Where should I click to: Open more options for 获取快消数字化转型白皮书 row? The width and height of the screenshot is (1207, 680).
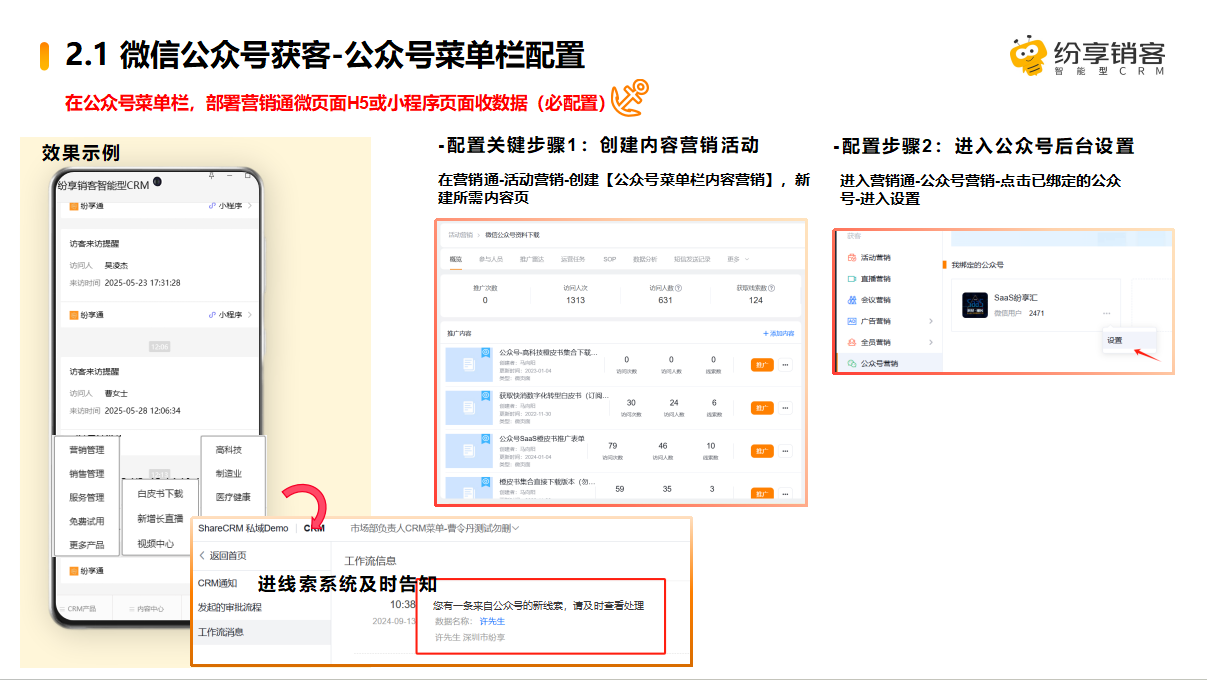[x=786, y=408]
